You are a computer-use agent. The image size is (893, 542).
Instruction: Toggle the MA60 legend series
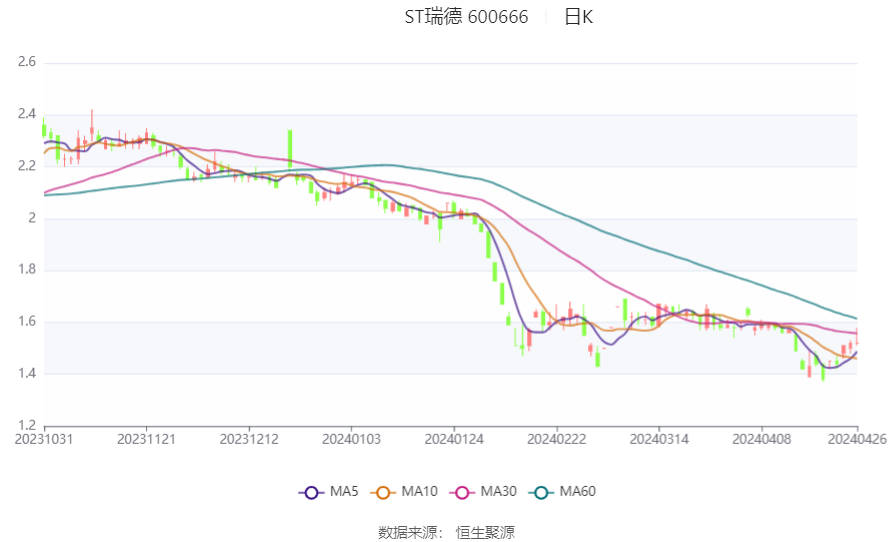pyautogui.click(x=562, y=492)
